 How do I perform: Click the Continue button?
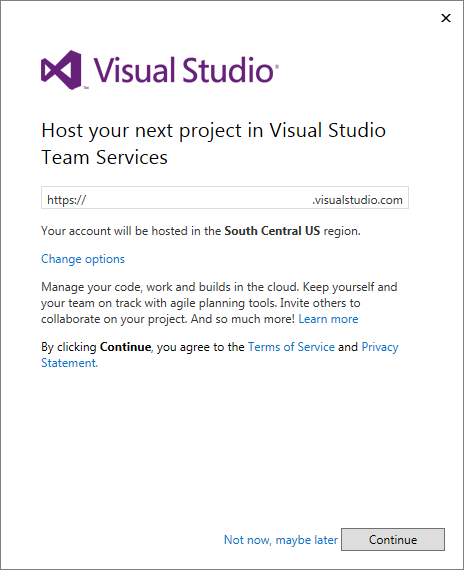tap(393, 539)
